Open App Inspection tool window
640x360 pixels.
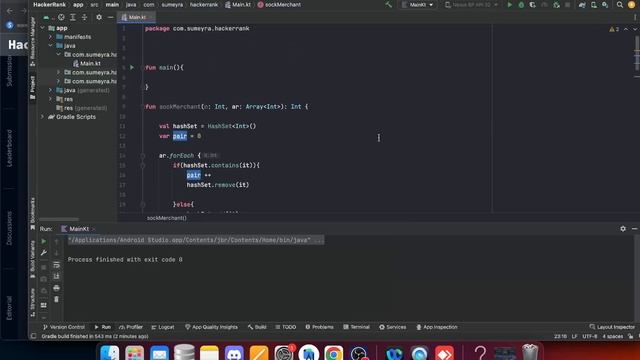[437, 327]
